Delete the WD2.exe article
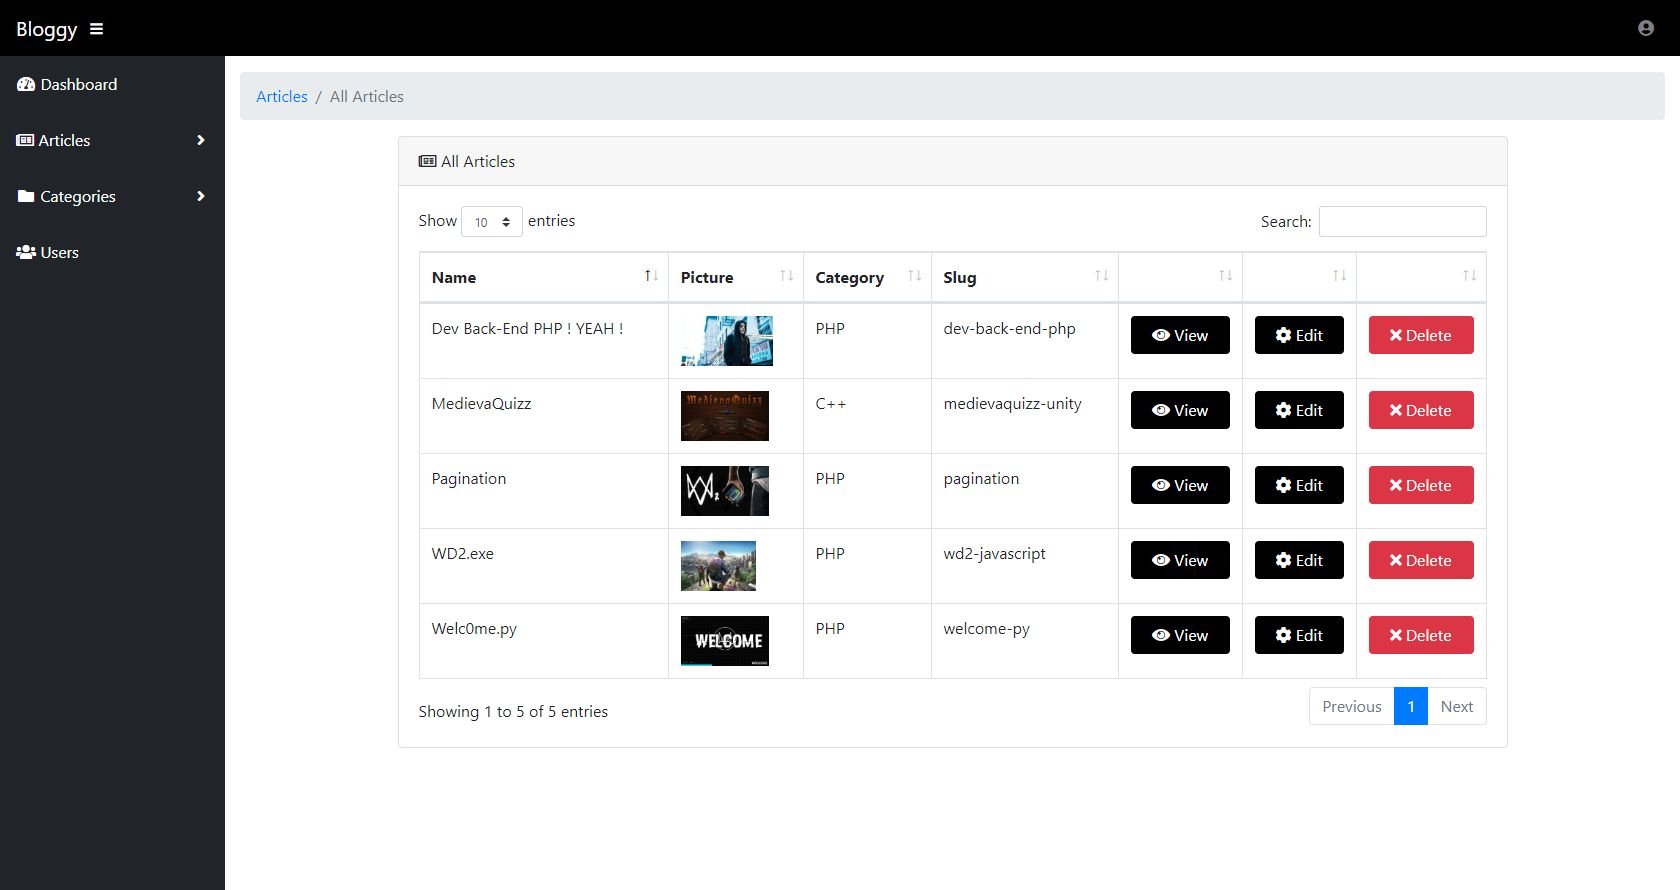The height and width of the screenshot is (890, 1680). coord(1421,560)
